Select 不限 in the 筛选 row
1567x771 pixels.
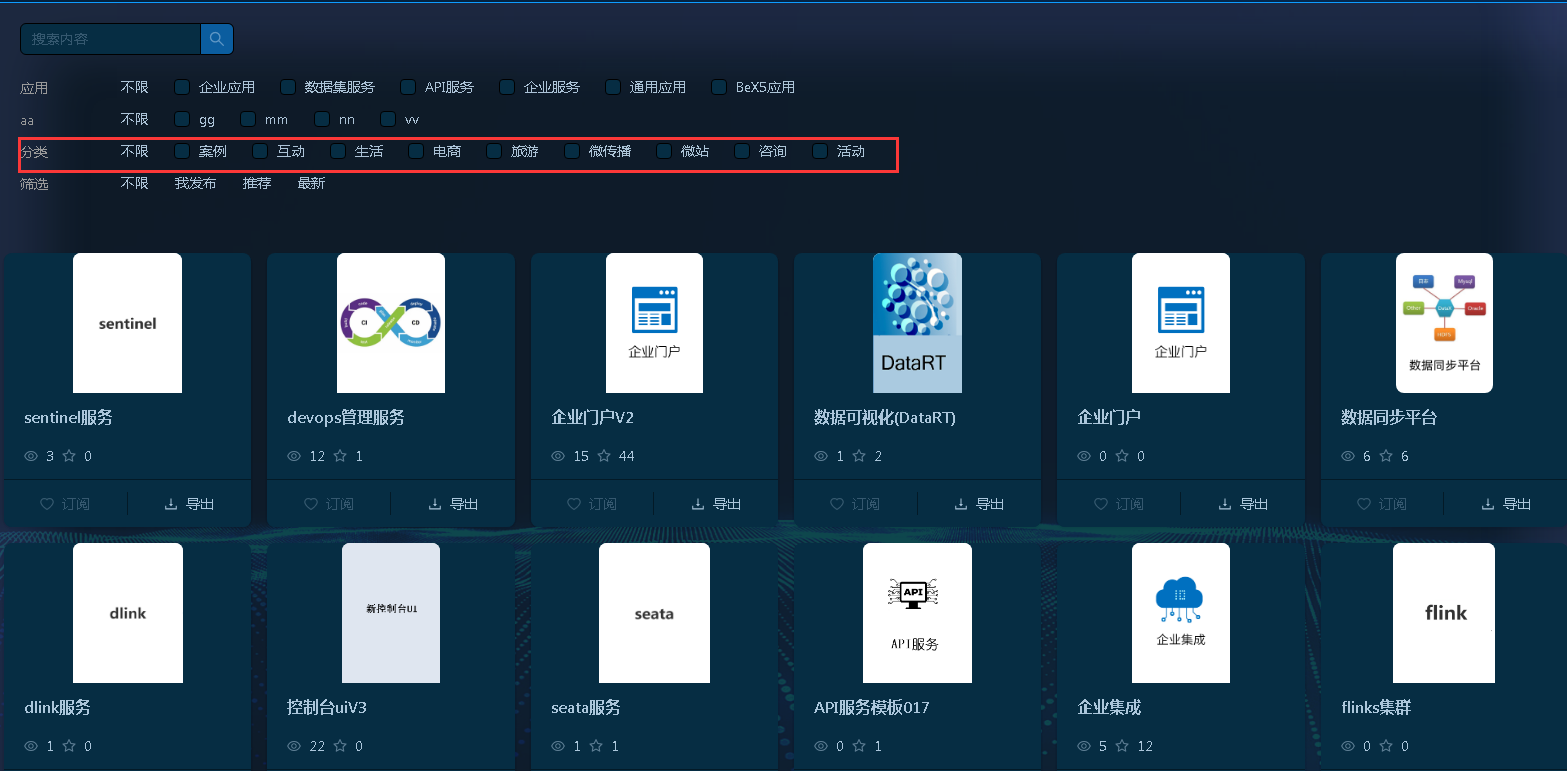click(135, 183)
